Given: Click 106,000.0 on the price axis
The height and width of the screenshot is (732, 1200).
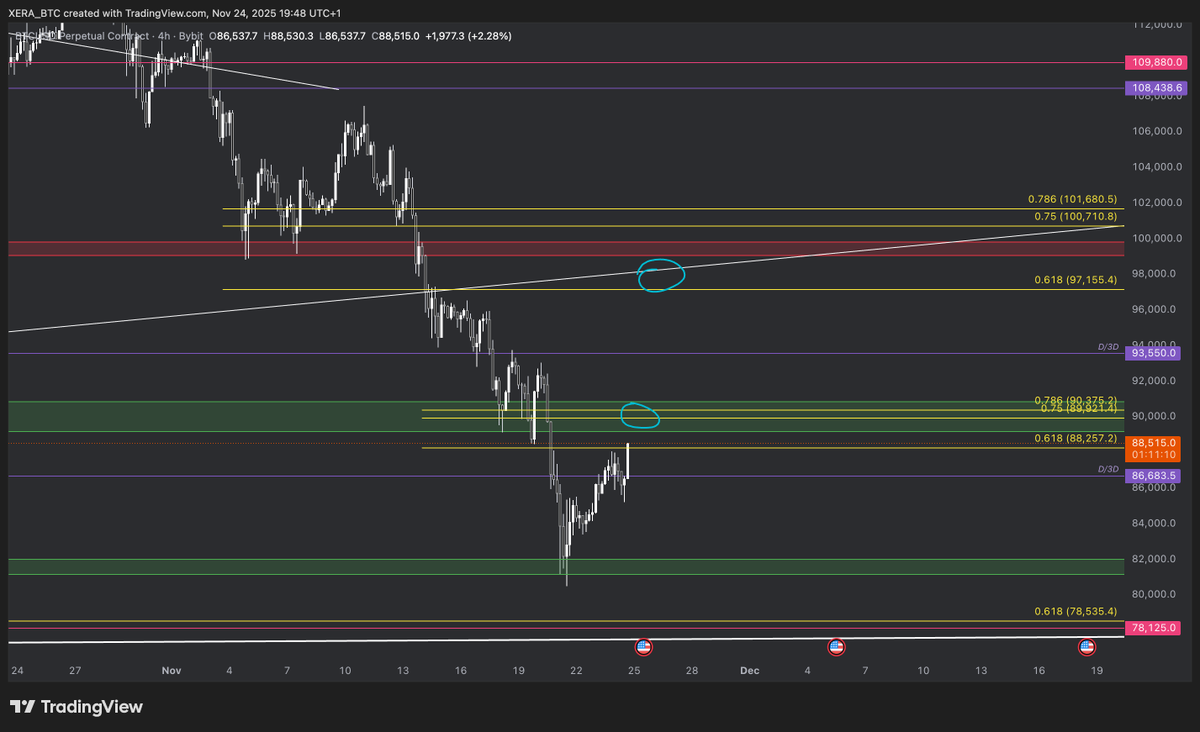Looking at the screenshot, I should (x=1155, y=131).
